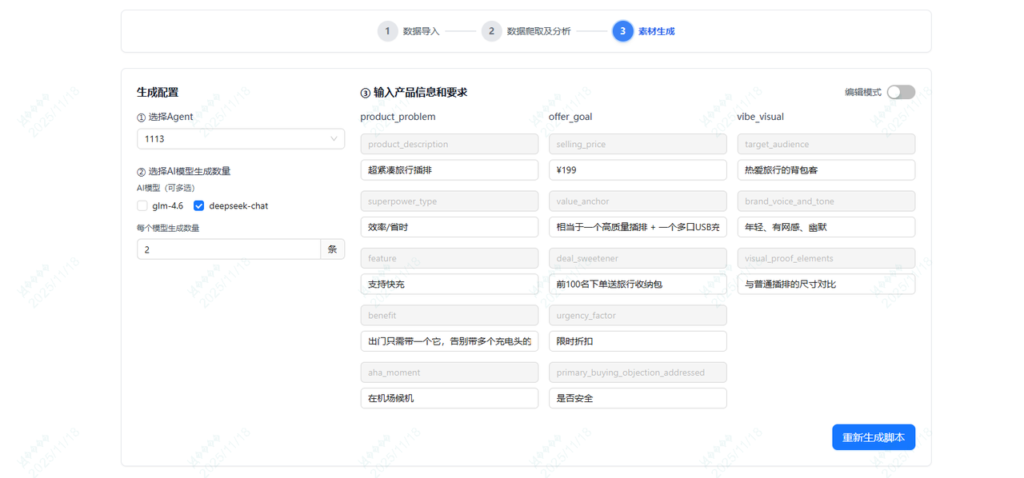This screenshot has width=1024, height=478.
Task: Check the glm-4.6 model checkbox
Action: [142, 206]
